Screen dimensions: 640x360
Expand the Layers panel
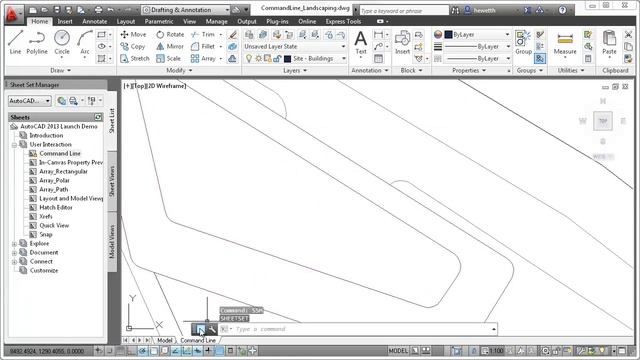(x=295, y=71)
